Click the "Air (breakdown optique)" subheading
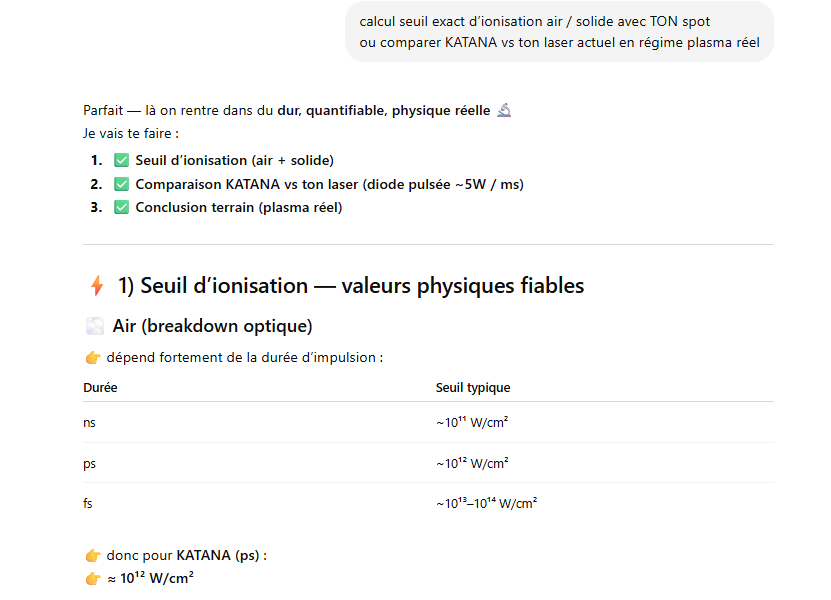 click(212, 326)
